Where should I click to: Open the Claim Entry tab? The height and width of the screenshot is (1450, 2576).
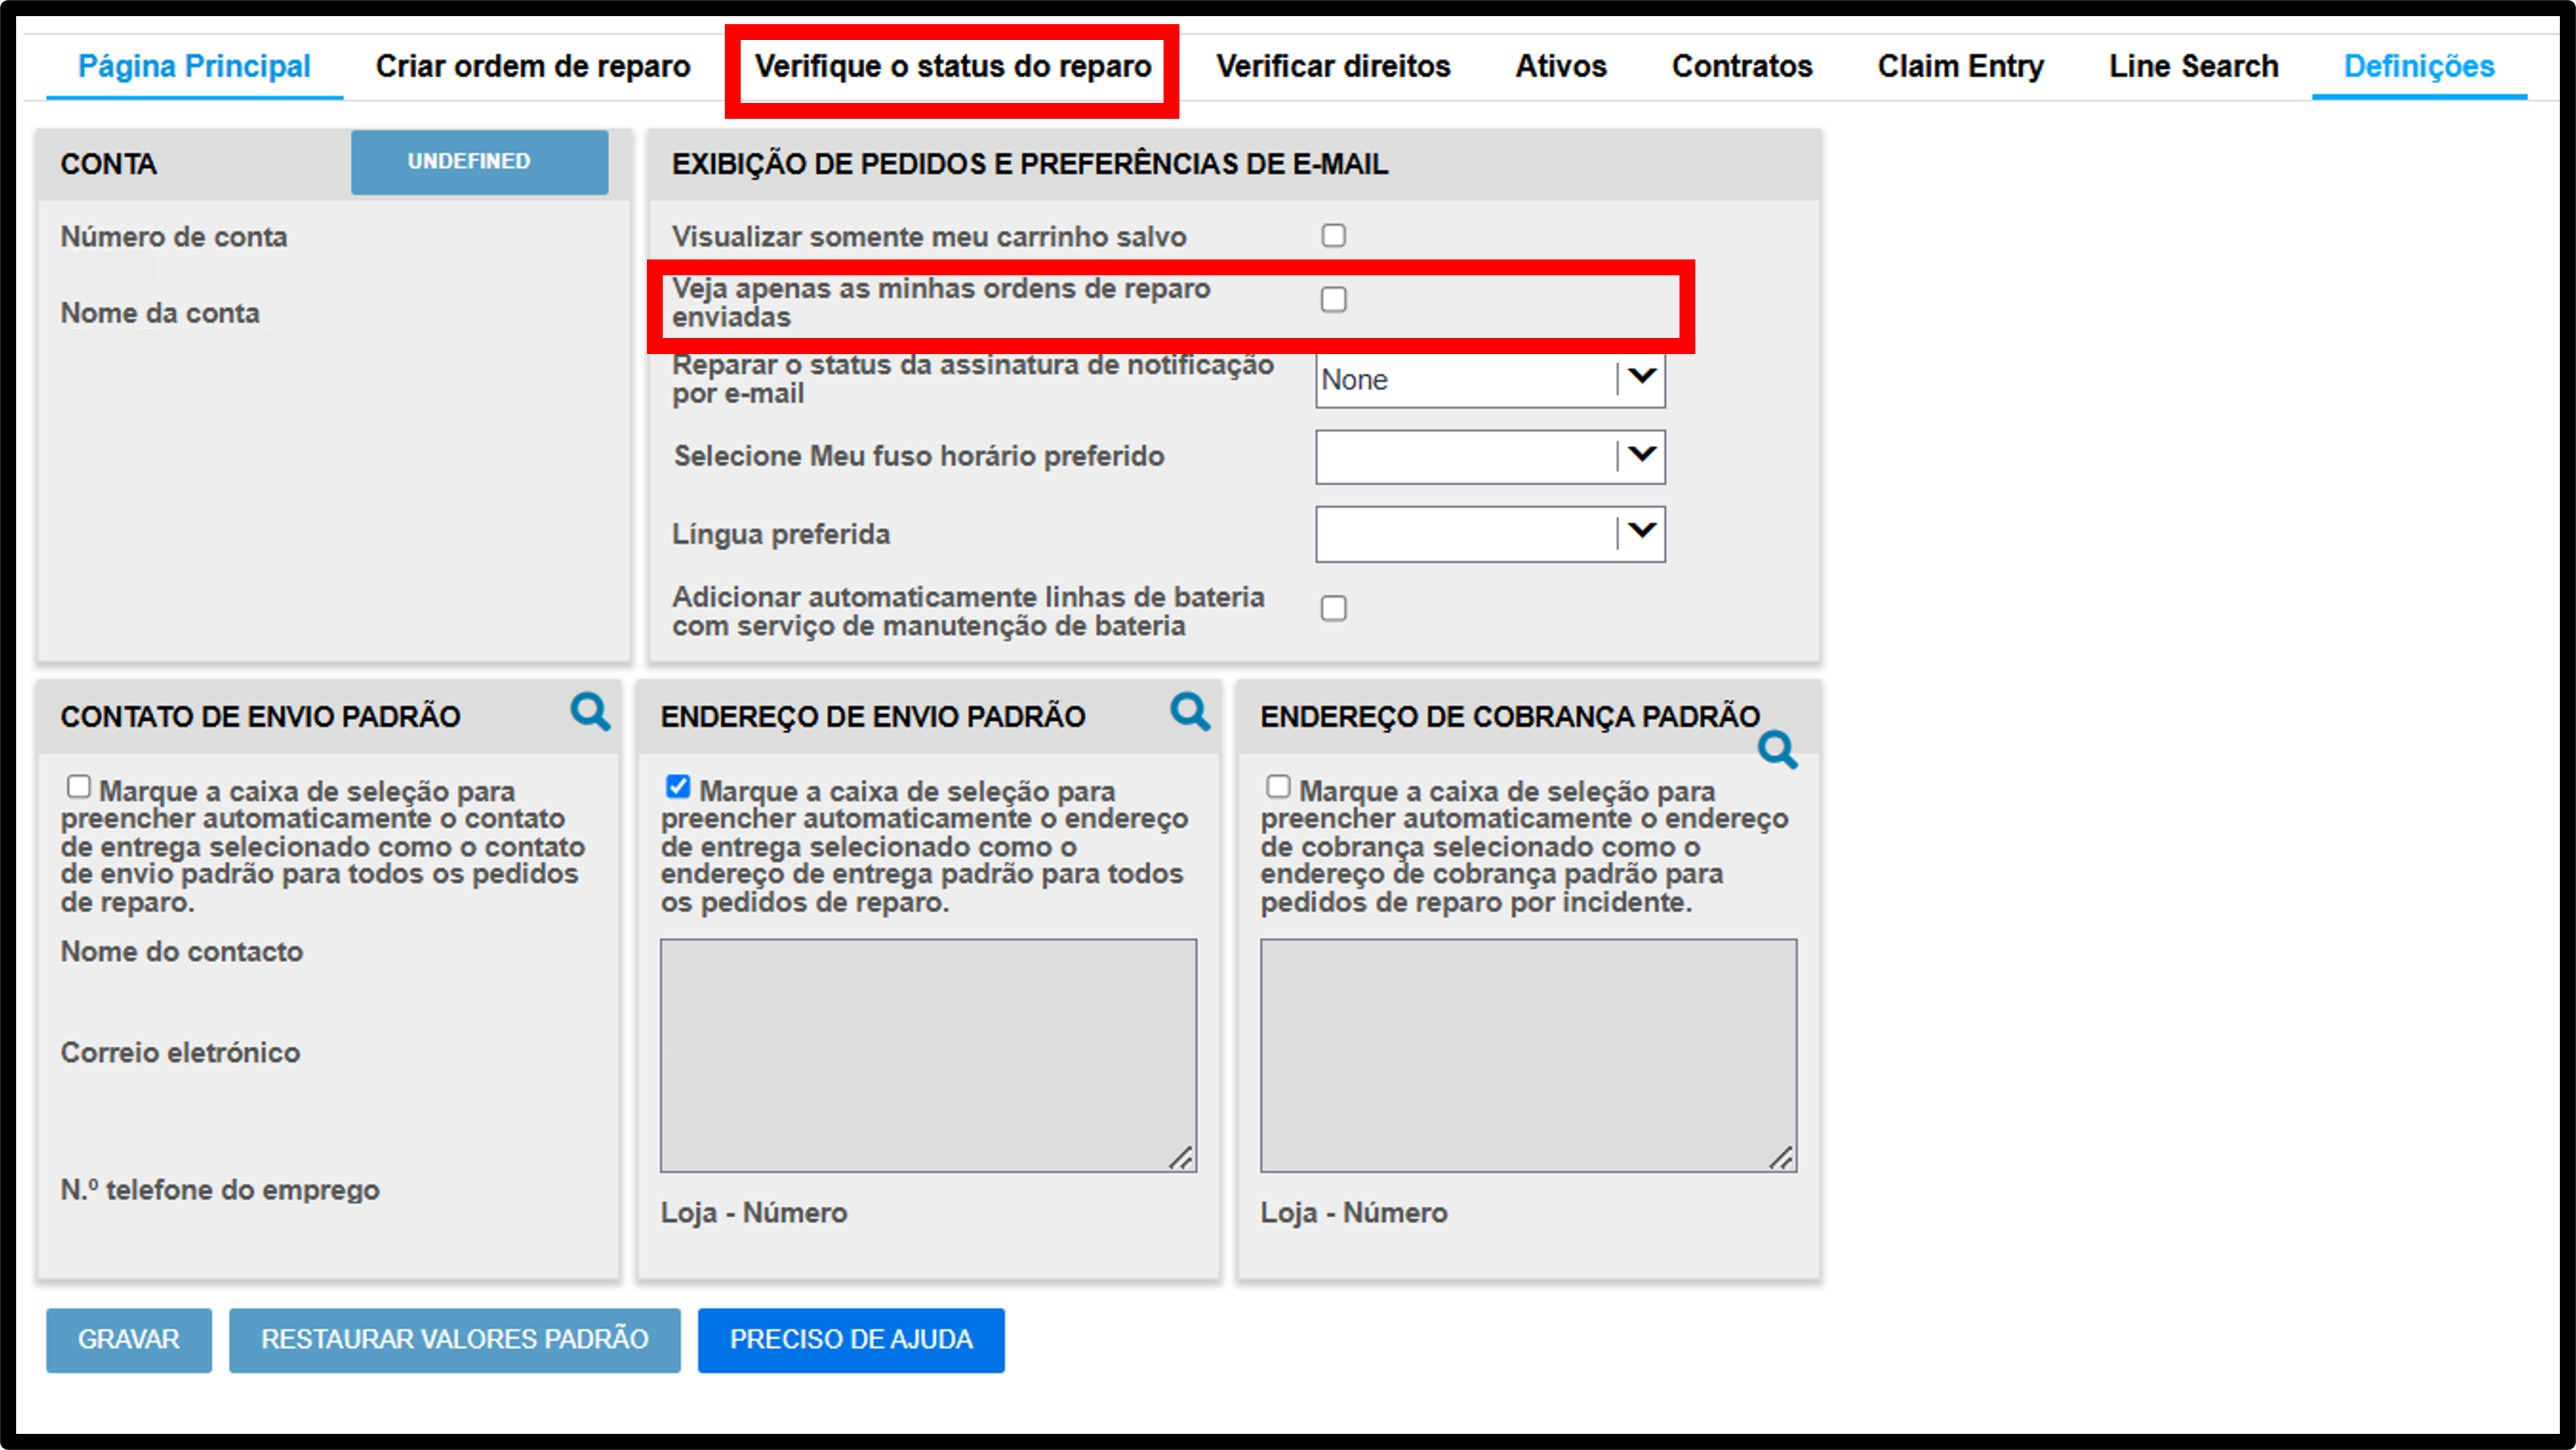tap(1960, 66)
